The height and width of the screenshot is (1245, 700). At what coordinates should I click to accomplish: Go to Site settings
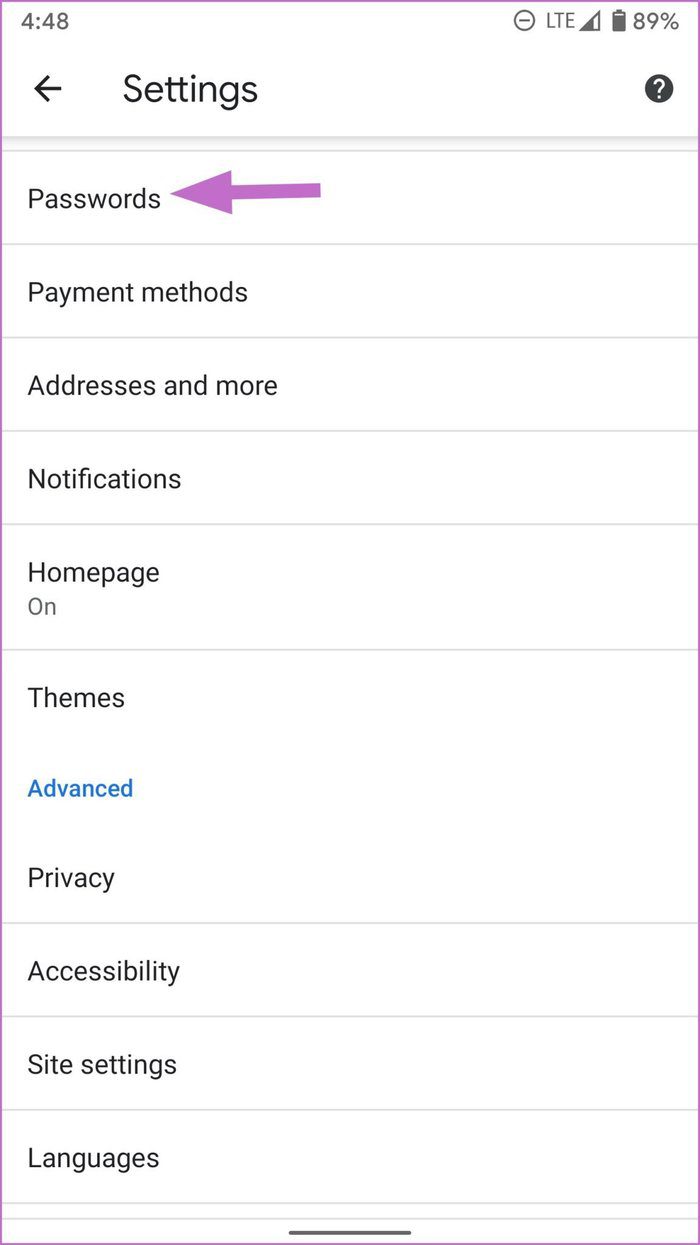click(x=350, y=1064)
